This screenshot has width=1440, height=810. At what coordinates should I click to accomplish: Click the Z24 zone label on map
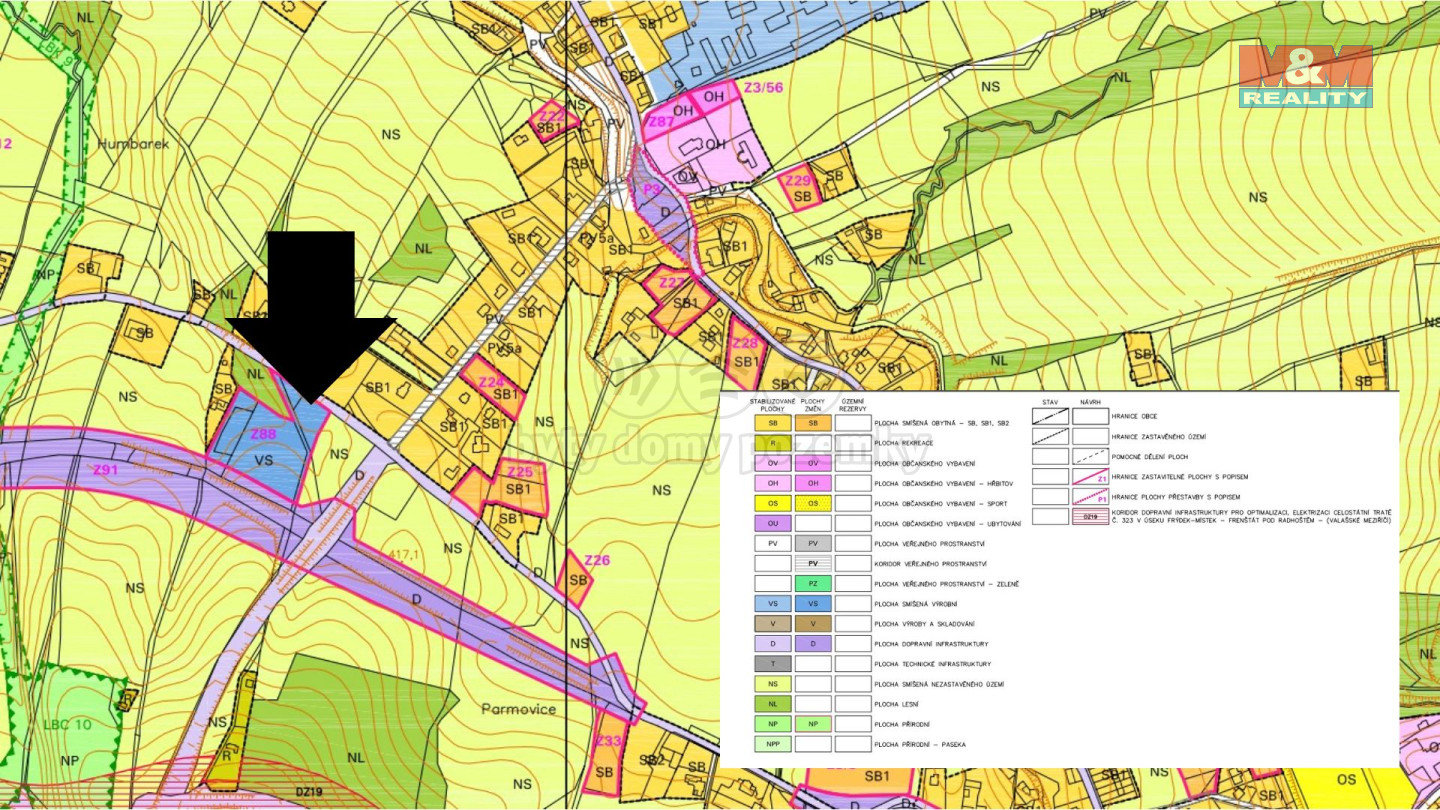pos(490,382)
